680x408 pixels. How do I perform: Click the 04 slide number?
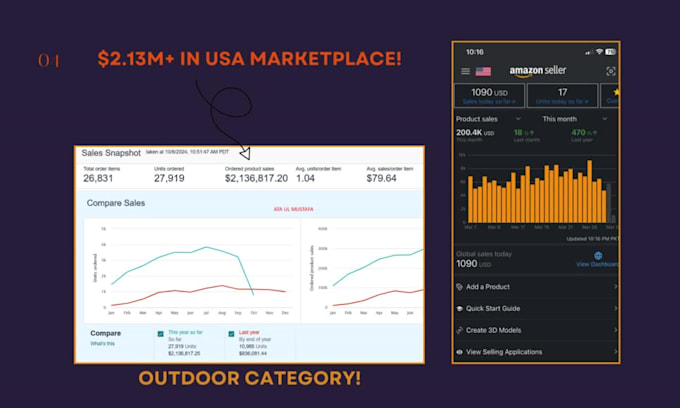click(49, 60)
